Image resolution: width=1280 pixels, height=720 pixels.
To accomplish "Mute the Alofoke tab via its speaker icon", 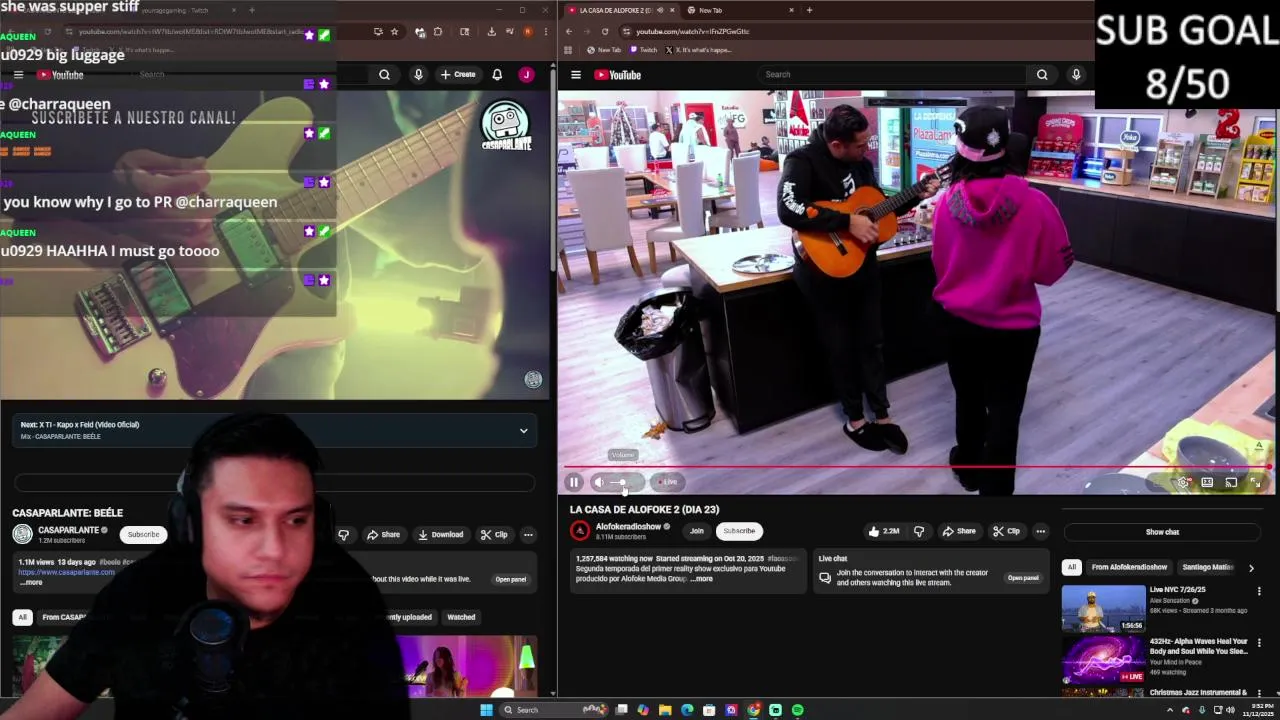I will coord(660,10).
